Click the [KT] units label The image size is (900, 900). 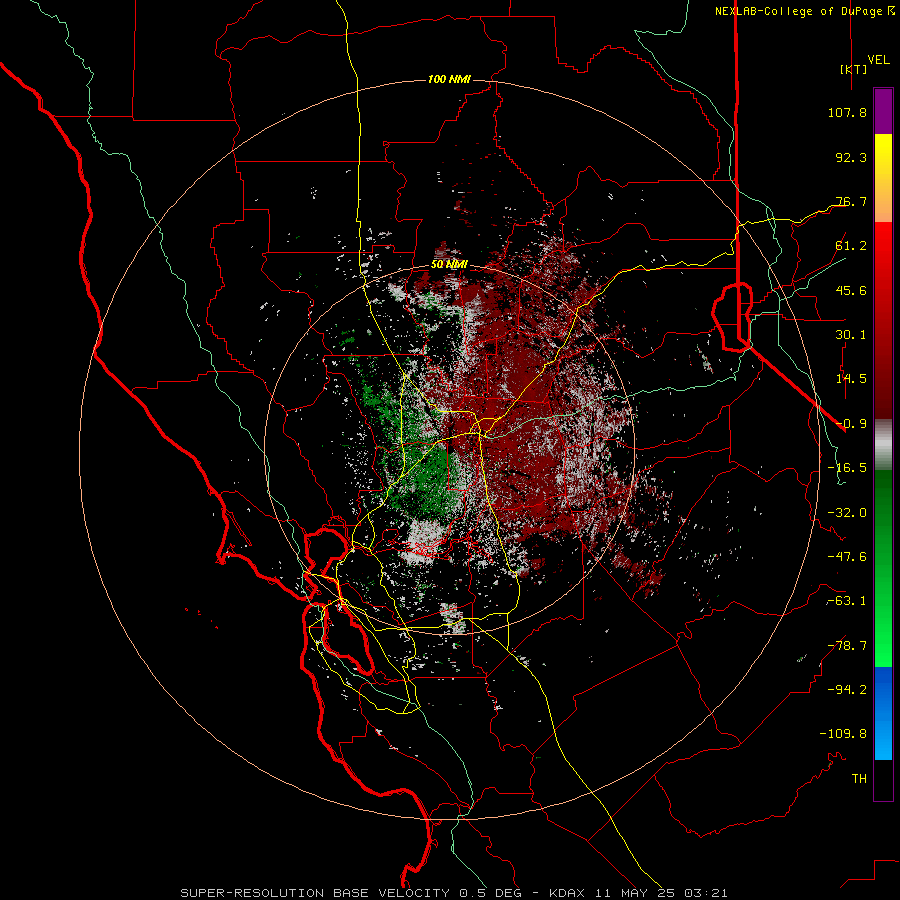click(854, 69)
